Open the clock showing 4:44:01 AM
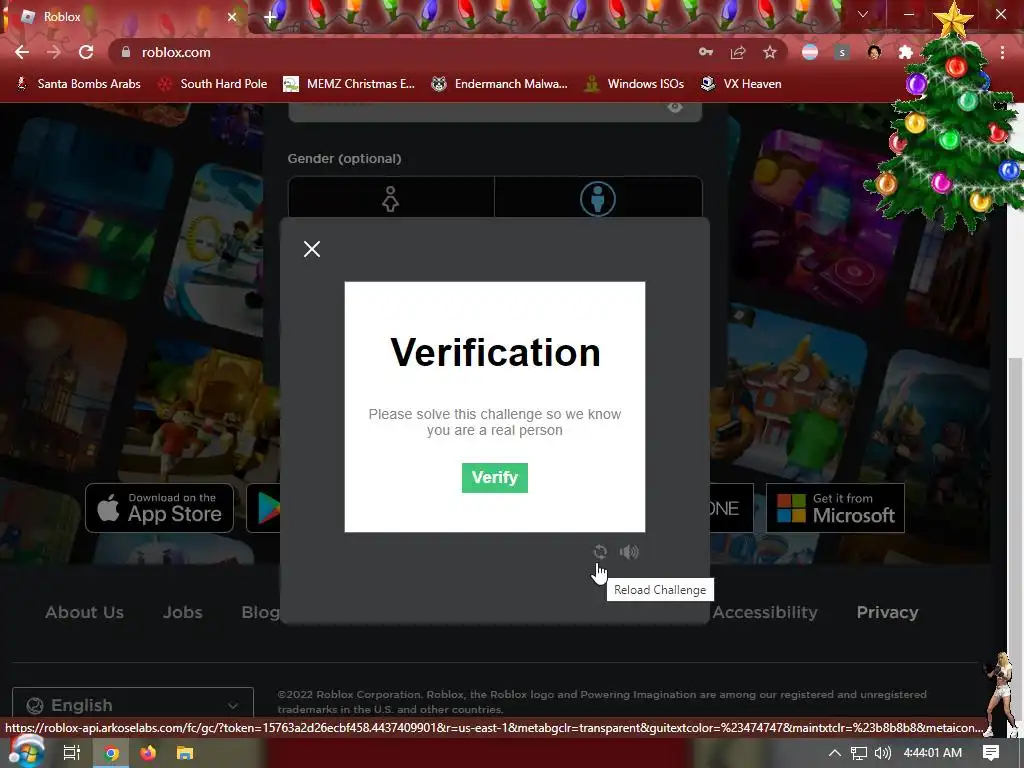 [933, 753]
